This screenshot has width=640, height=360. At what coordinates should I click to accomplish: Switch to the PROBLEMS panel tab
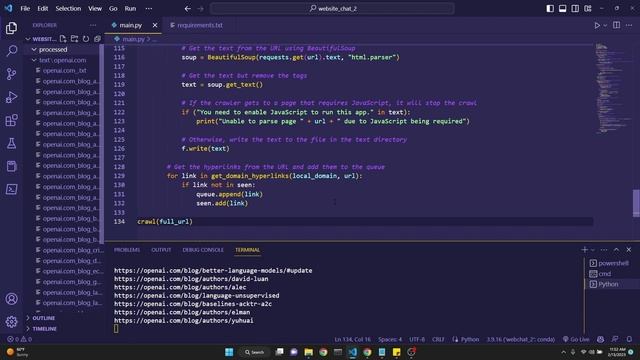click(x=127, y=249)
